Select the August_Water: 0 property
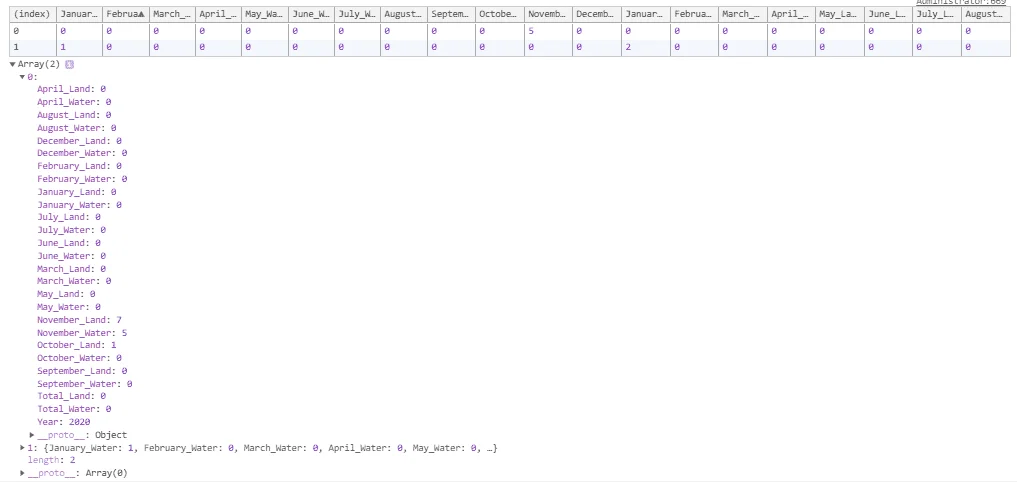1017x482 pixels. (77, 128)
